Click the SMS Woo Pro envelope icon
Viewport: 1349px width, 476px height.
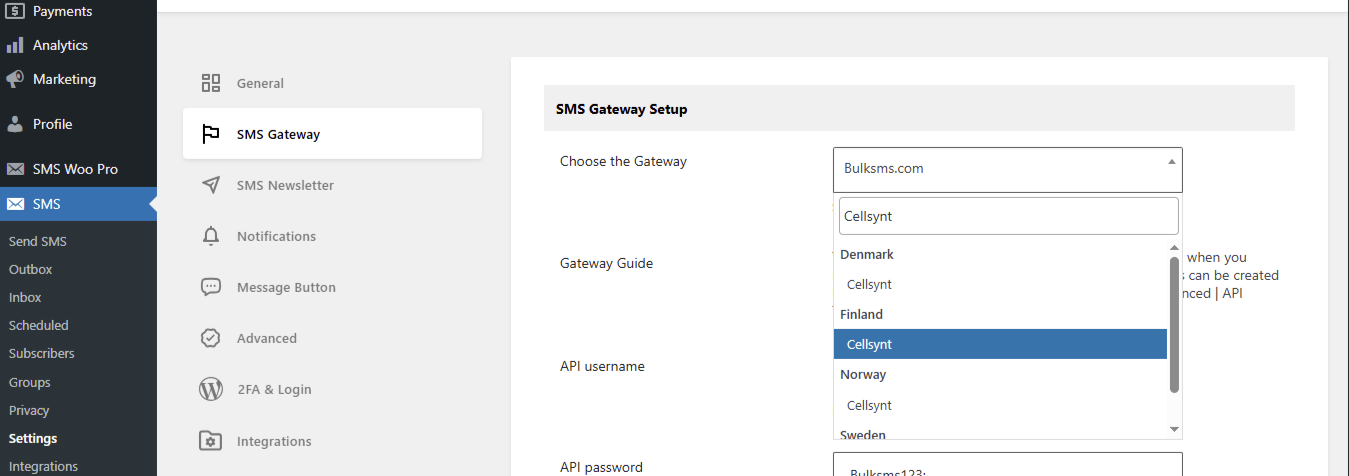coord(15,169)
